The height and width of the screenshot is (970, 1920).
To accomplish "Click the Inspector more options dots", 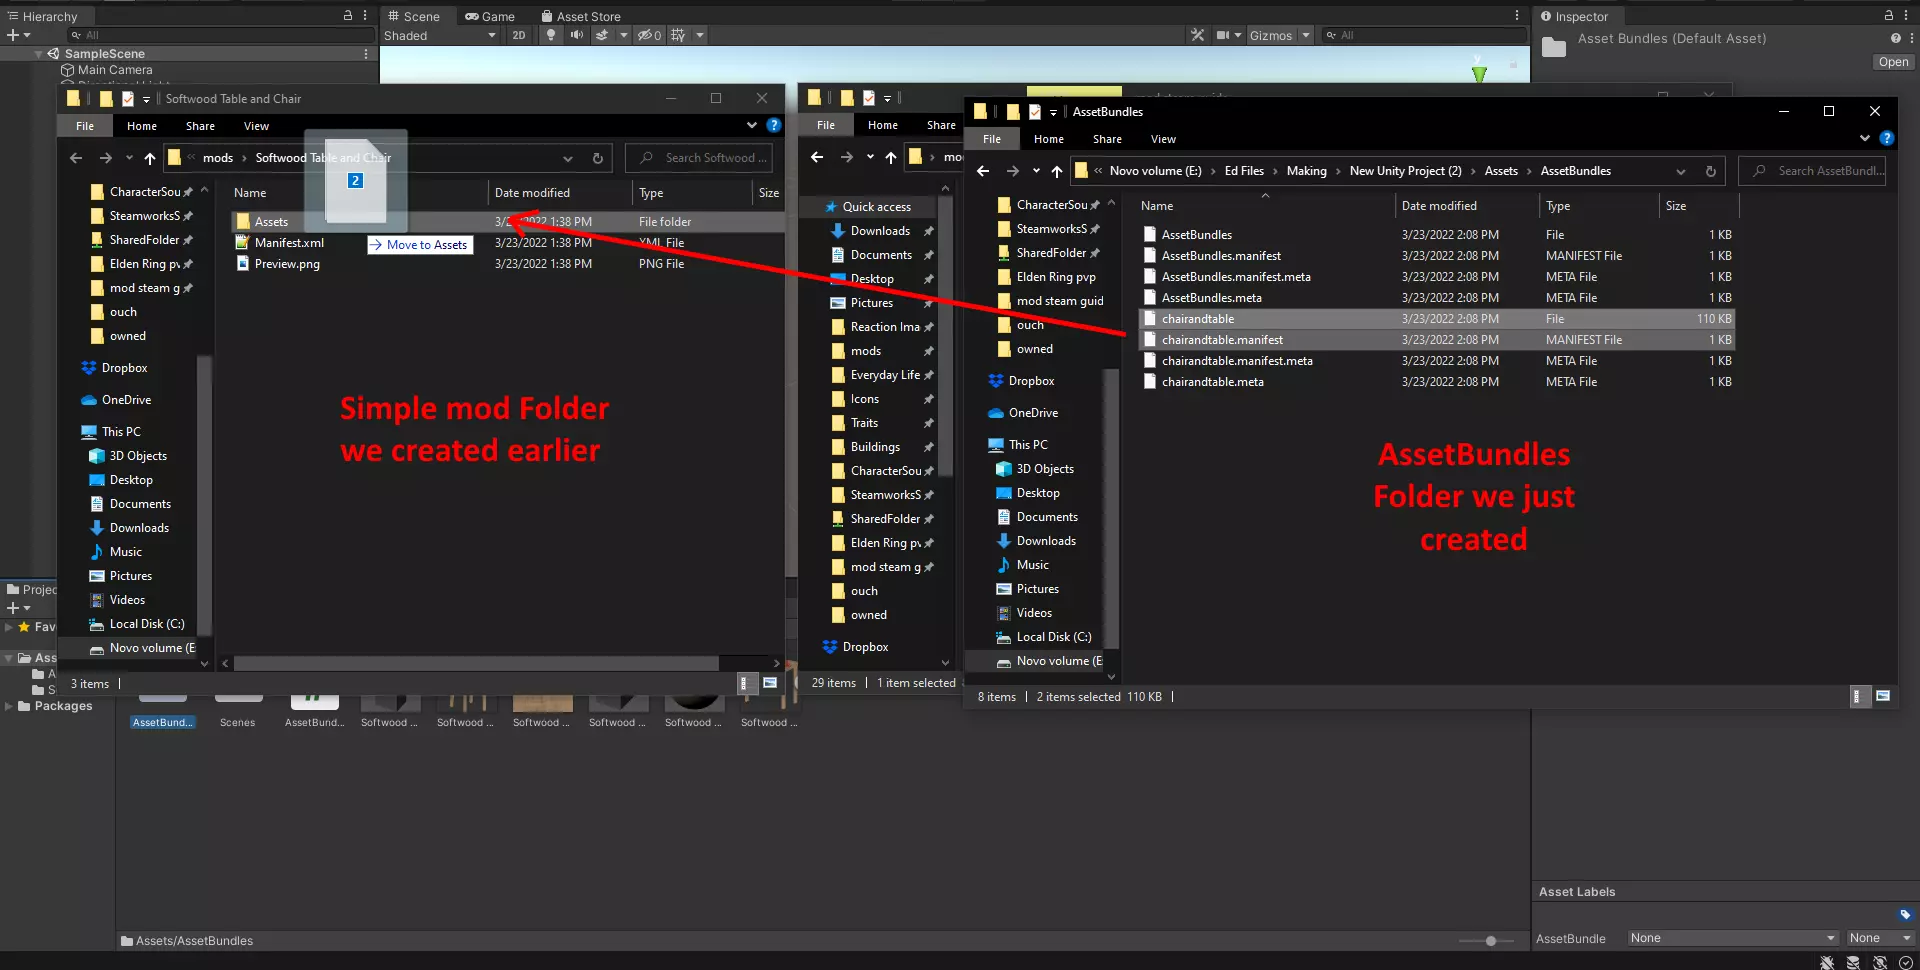I will pos(1908,16).
